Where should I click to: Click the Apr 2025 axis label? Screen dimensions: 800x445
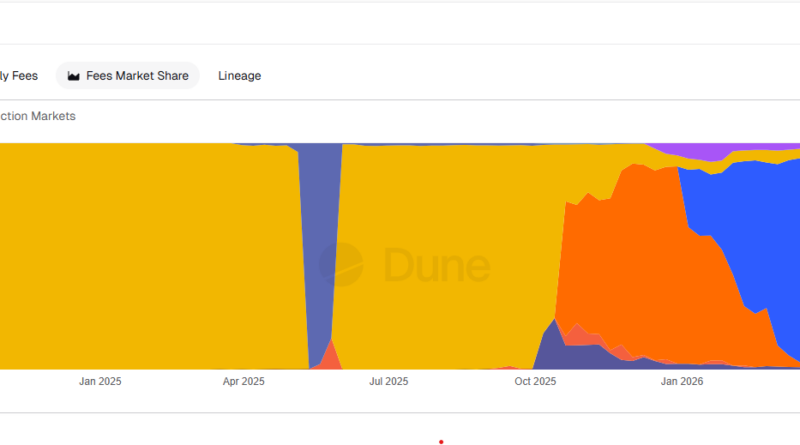pos(244,381)
